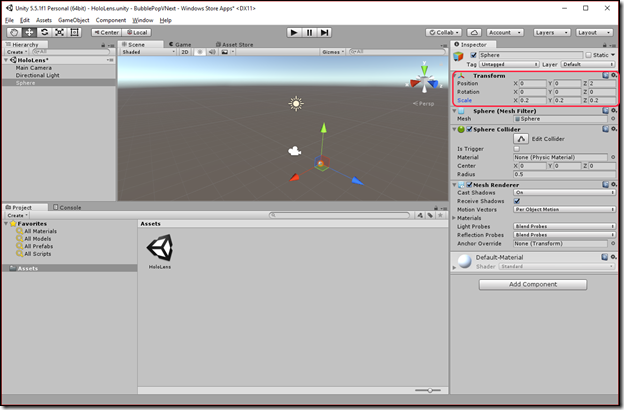Collapse the HoloLens scene in Hierarchy
The image size is (624, 410).
click(6, 60)
